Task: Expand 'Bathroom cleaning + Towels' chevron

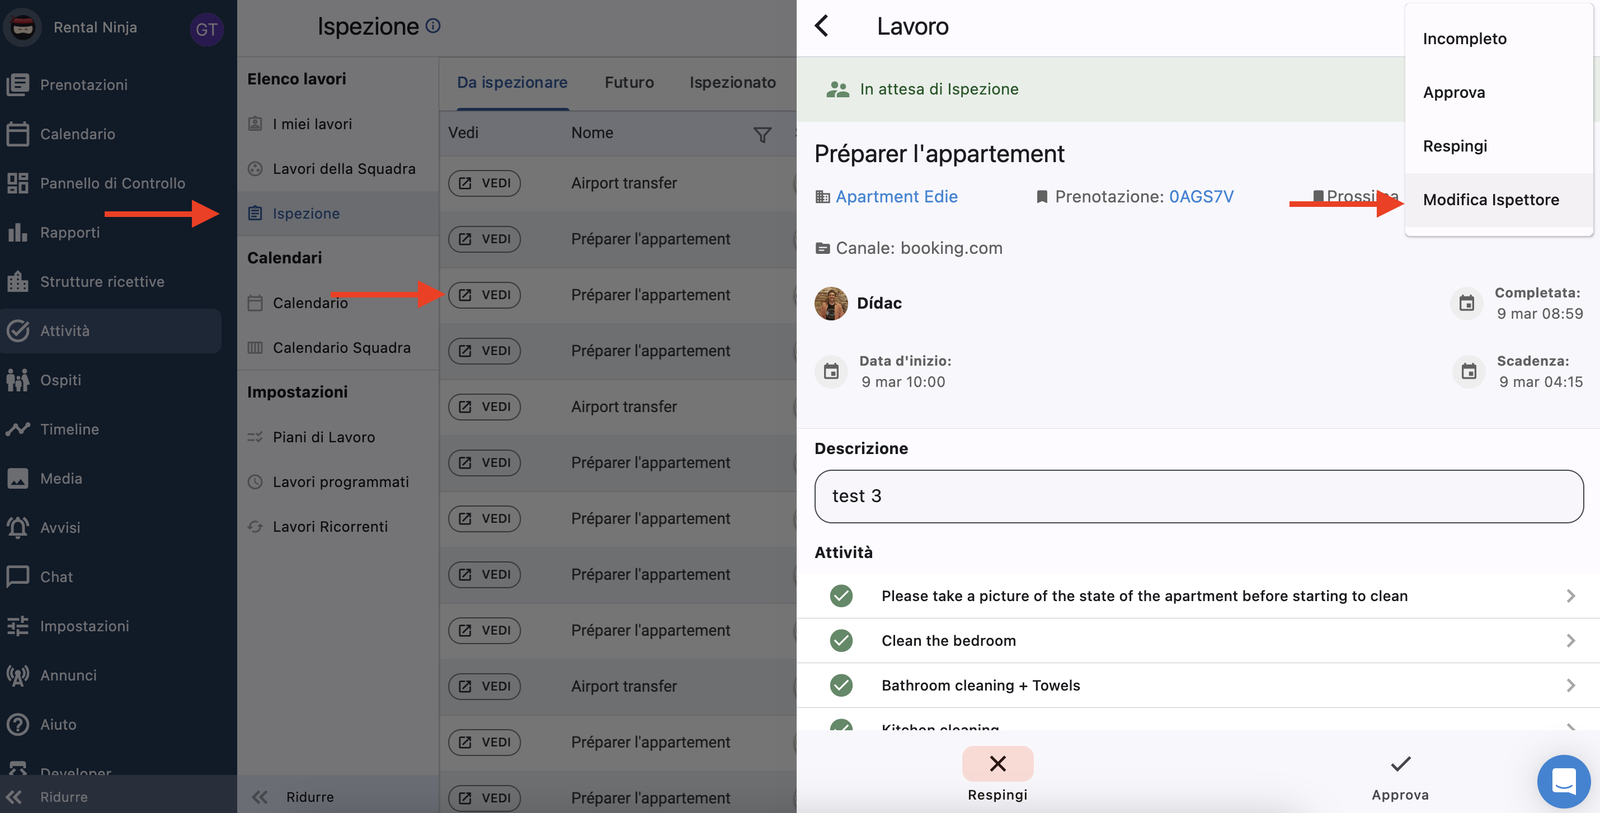Action: point(1570,686)
